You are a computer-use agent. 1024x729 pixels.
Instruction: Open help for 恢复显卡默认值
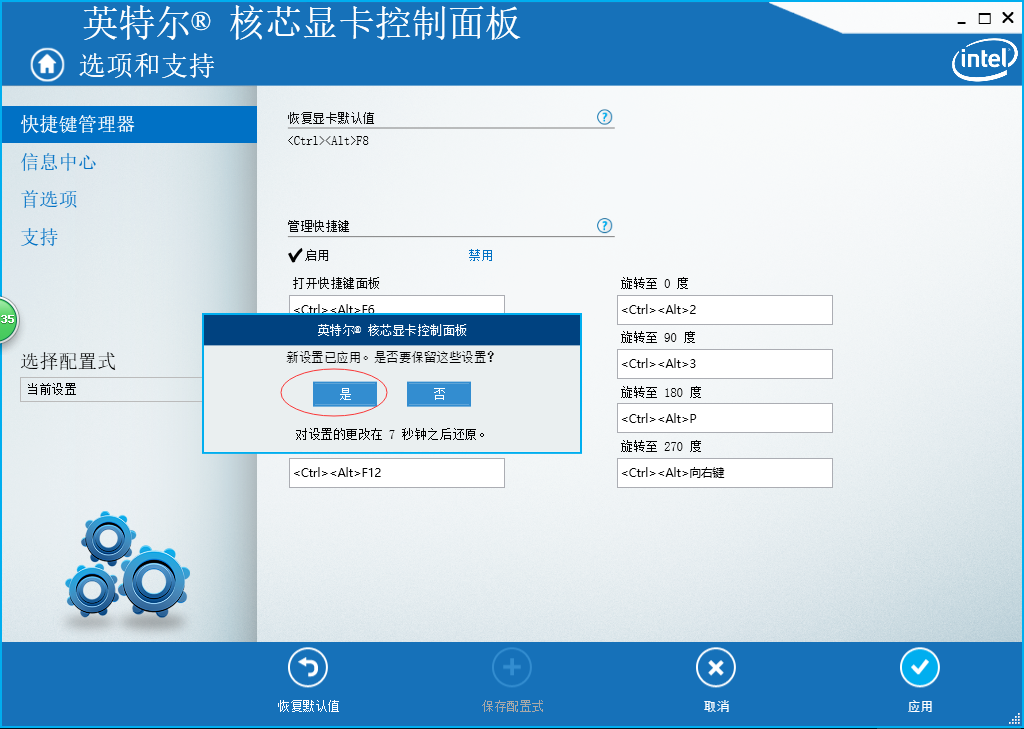pyautogui.click(x=605, y=118)
